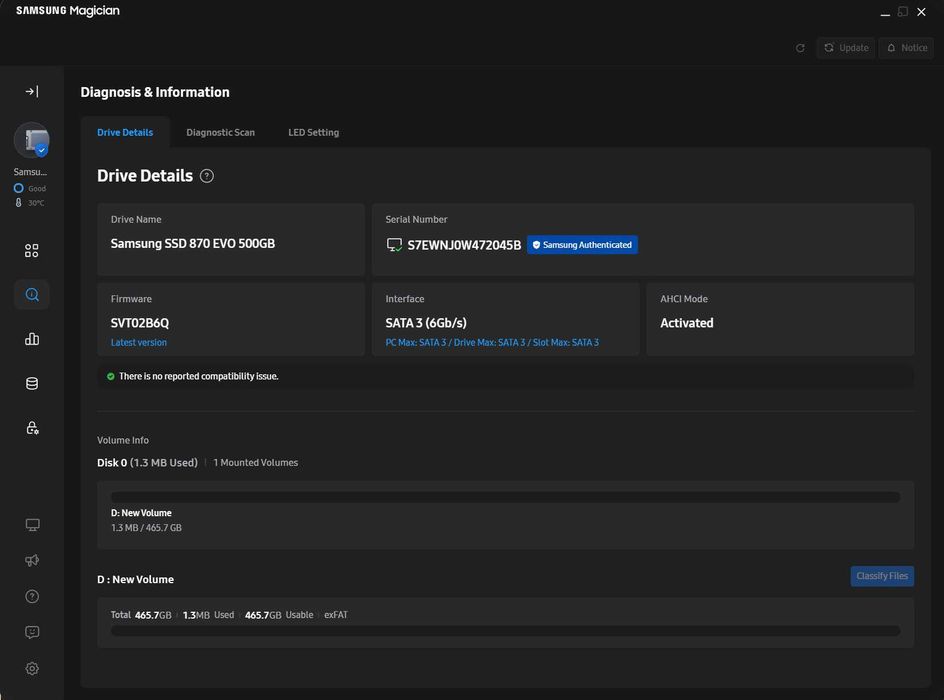Open the Diagnosis & Information magnifier icon
This screenshot has width=944, height=700.
click(x=32, y=294)
